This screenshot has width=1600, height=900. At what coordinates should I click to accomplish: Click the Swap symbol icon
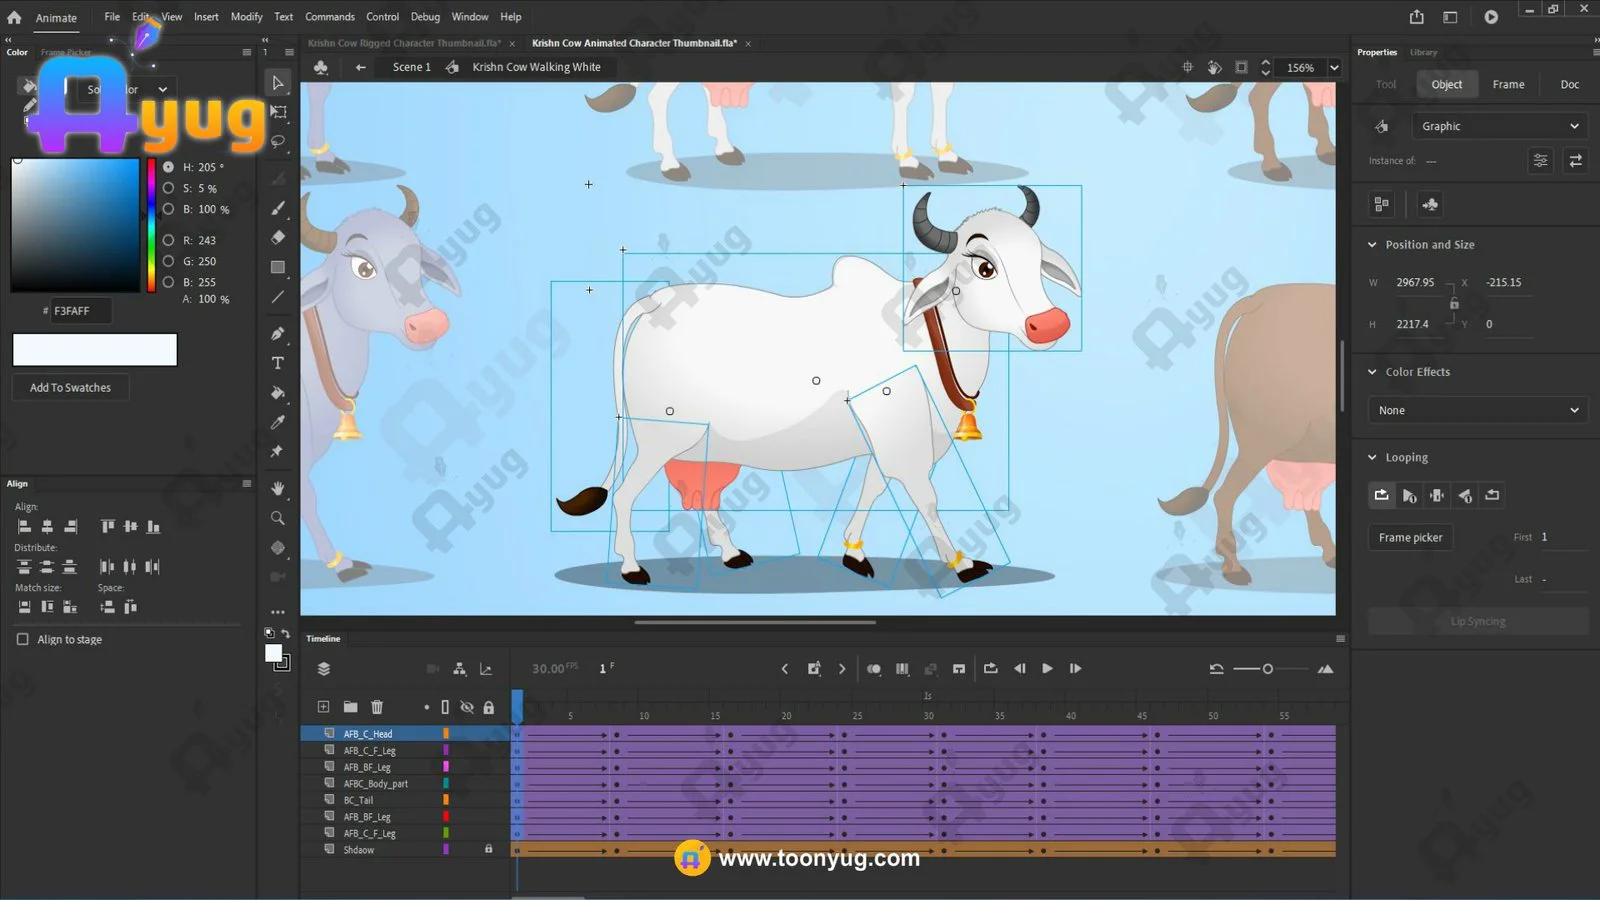coord(1575,160)
